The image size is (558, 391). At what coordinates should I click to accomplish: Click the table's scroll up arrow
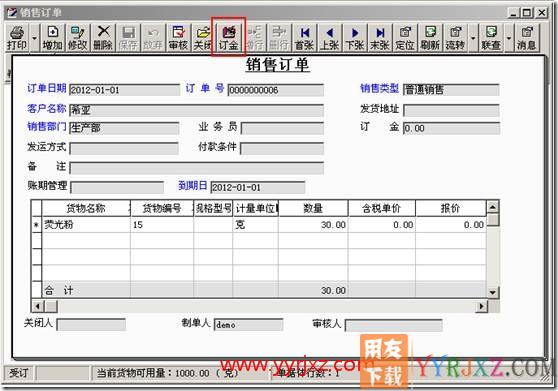click(493, 207)
